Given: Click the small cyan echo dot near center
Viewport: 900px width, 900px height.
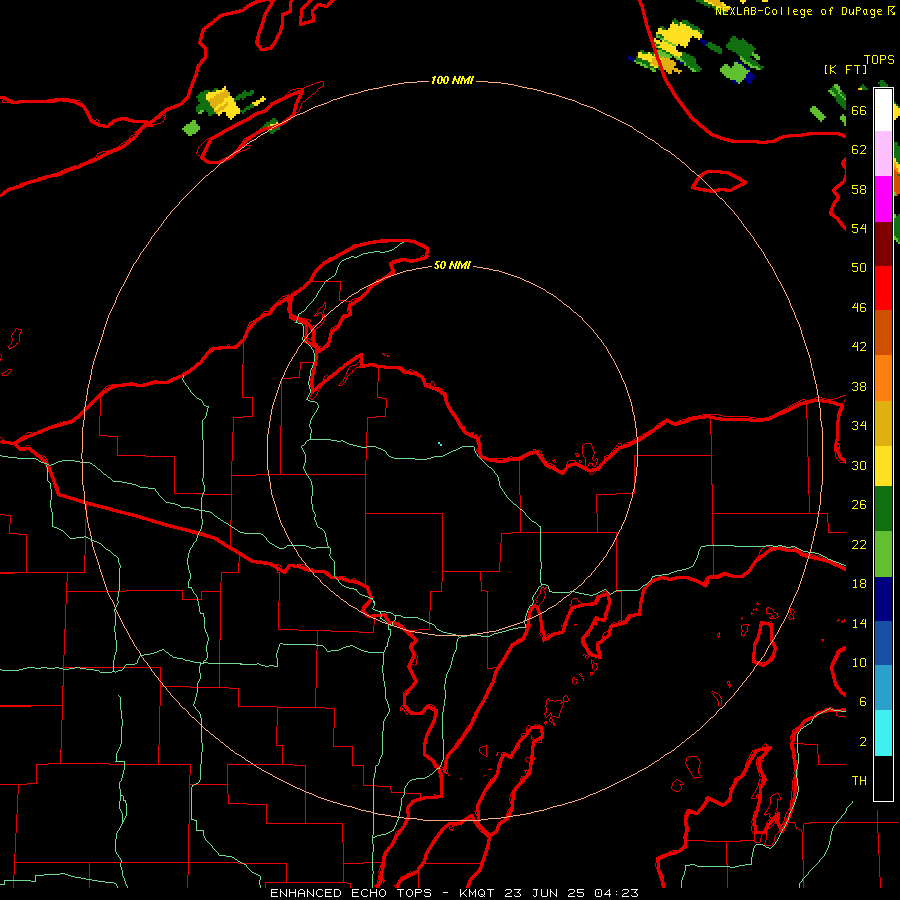Looking at the screenshot, I should coord(440,444).
